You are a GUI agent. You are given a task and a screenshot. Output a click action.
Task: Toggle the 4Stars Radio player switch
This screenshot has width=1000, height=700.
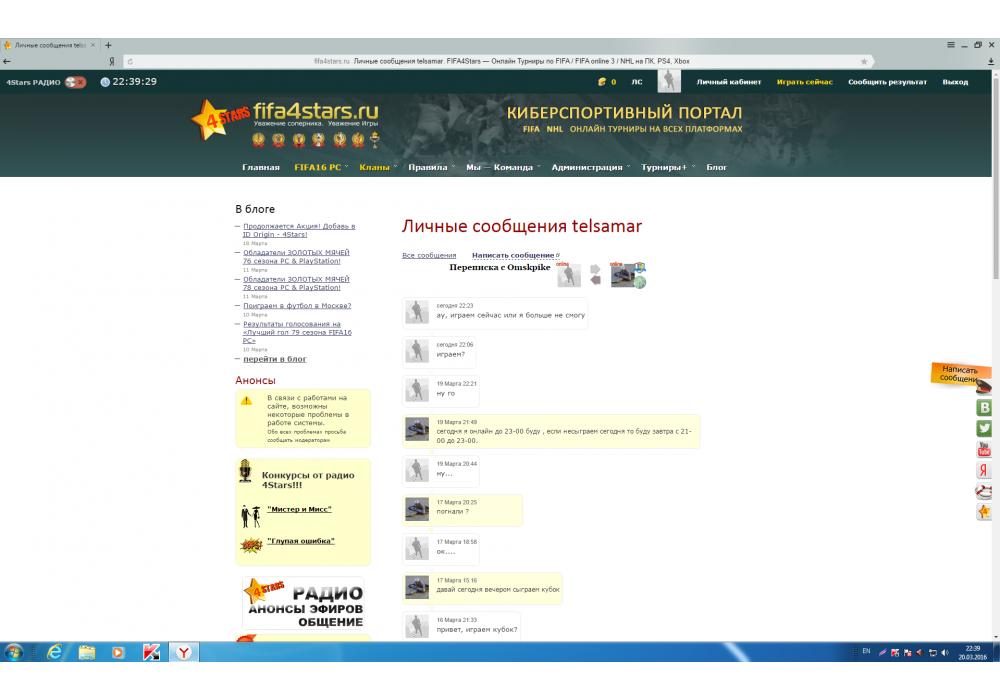click(x=75, y=82)
